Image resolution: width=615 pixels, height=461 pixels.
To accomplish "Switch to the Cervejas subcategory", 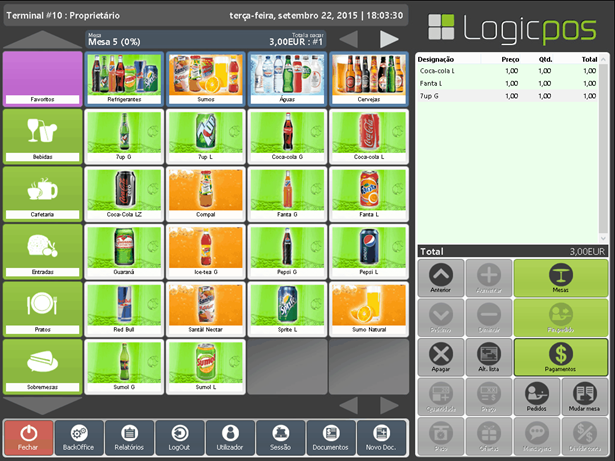I will click(369, 78).
